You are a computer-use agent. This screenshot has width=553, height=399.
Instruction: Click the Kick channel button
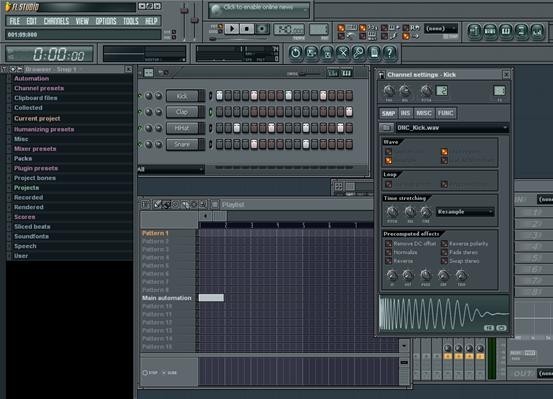182,96
